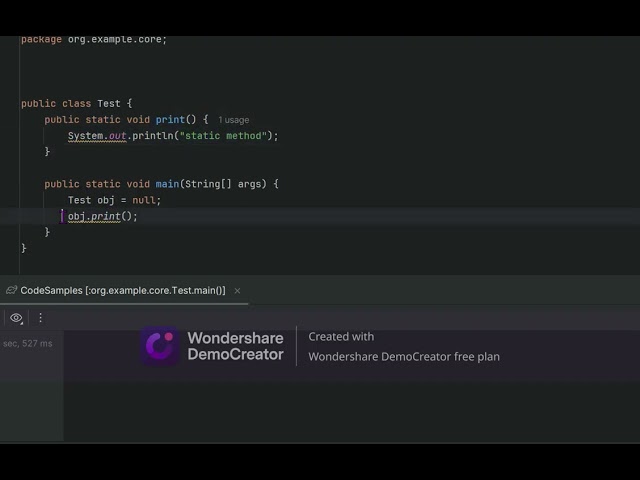Click on 'package' keyword in first line

41,40
